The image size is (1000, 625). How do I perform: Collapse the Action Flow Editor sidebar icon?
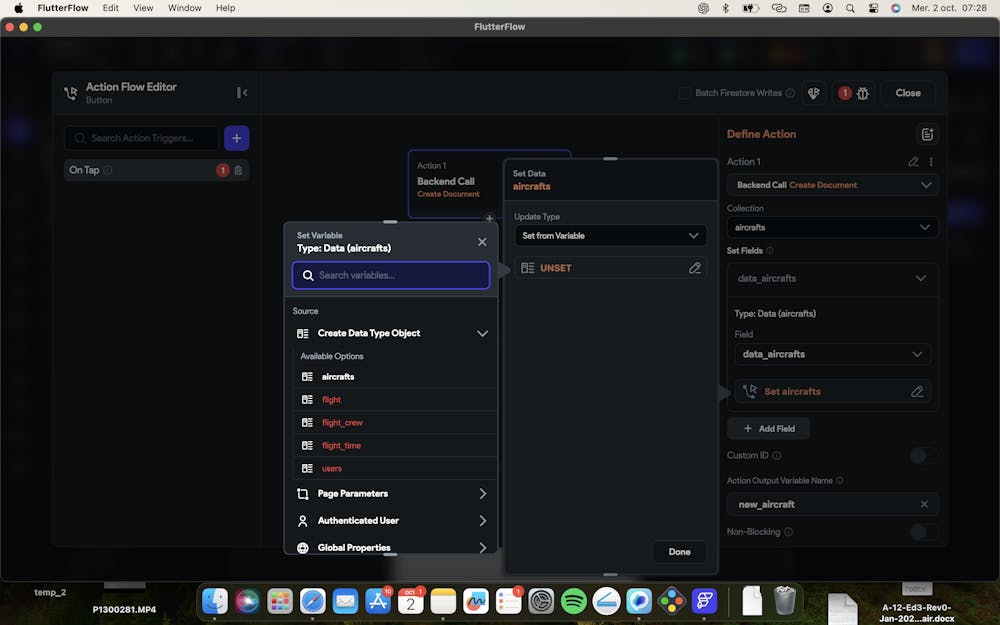[x=242, y=93]
